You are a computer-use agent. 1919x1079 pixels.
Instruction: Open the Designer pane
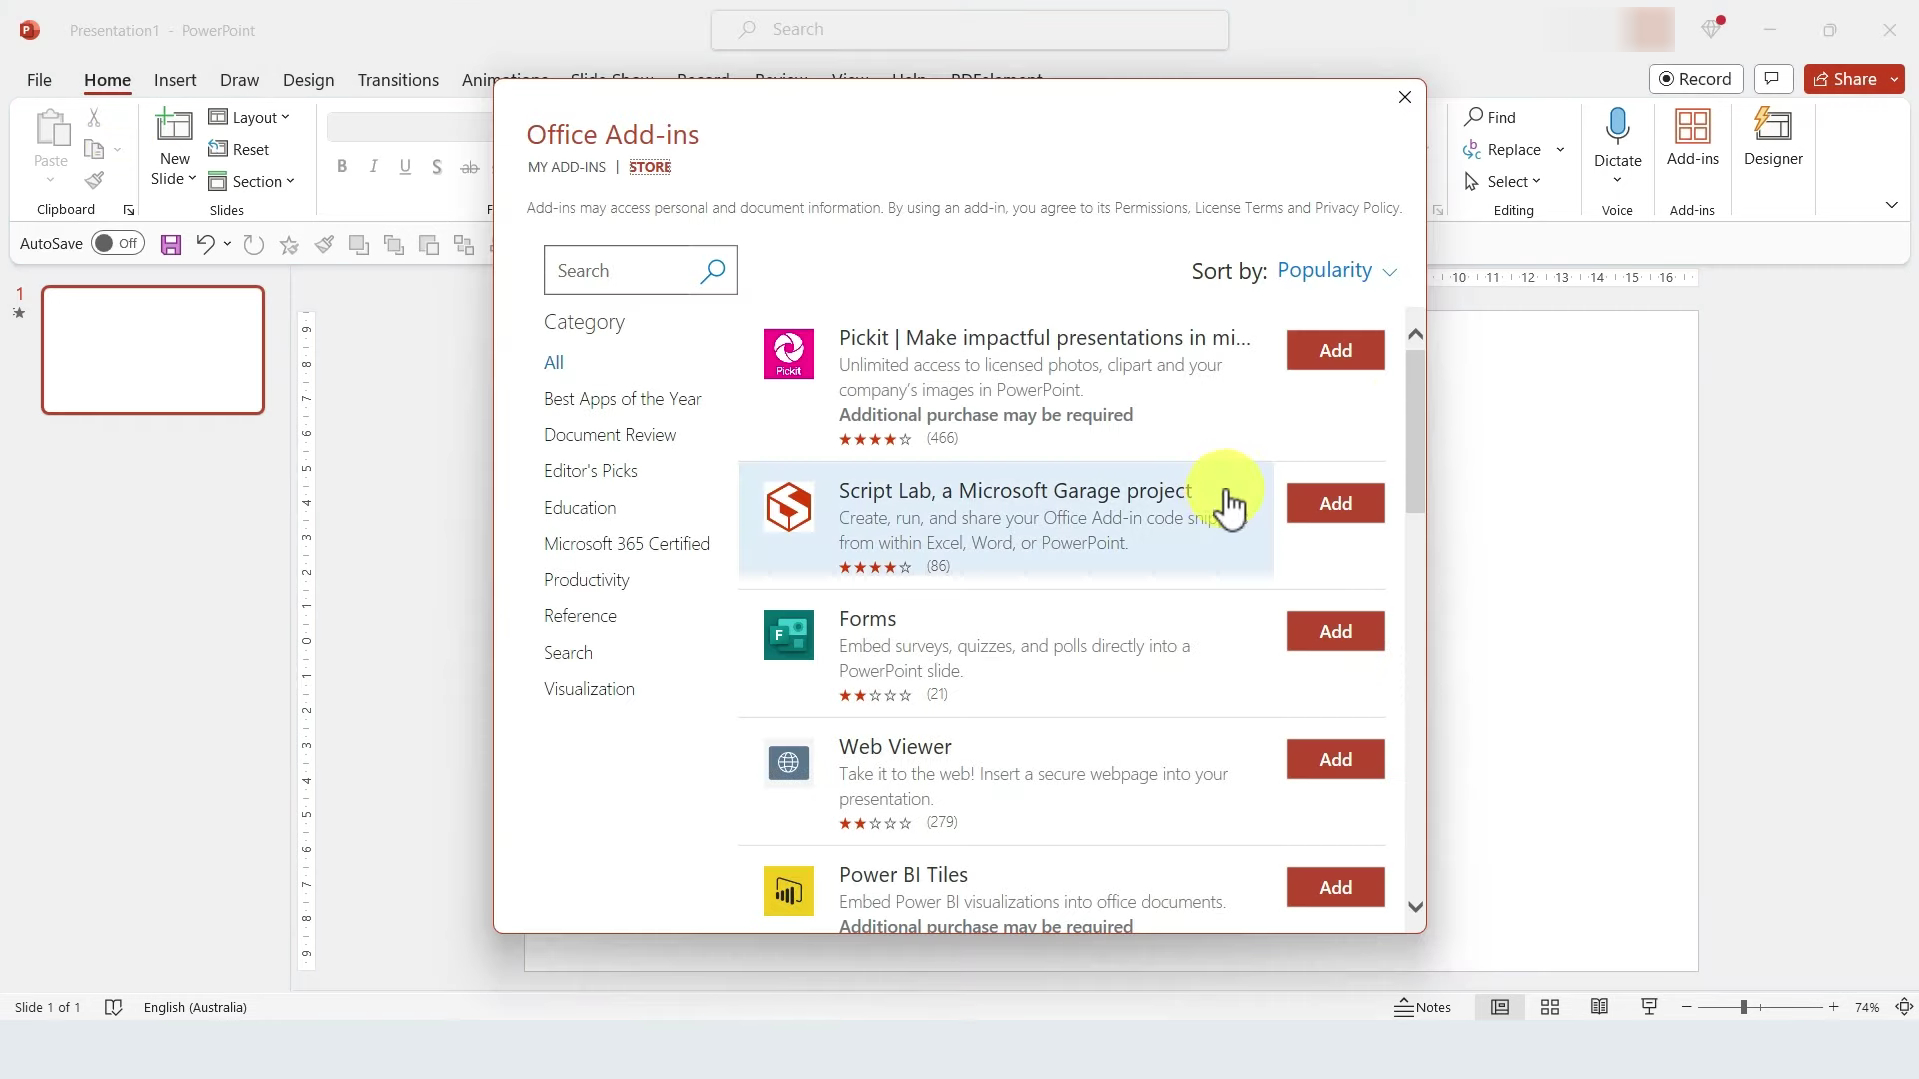(x=1773, y=138)
